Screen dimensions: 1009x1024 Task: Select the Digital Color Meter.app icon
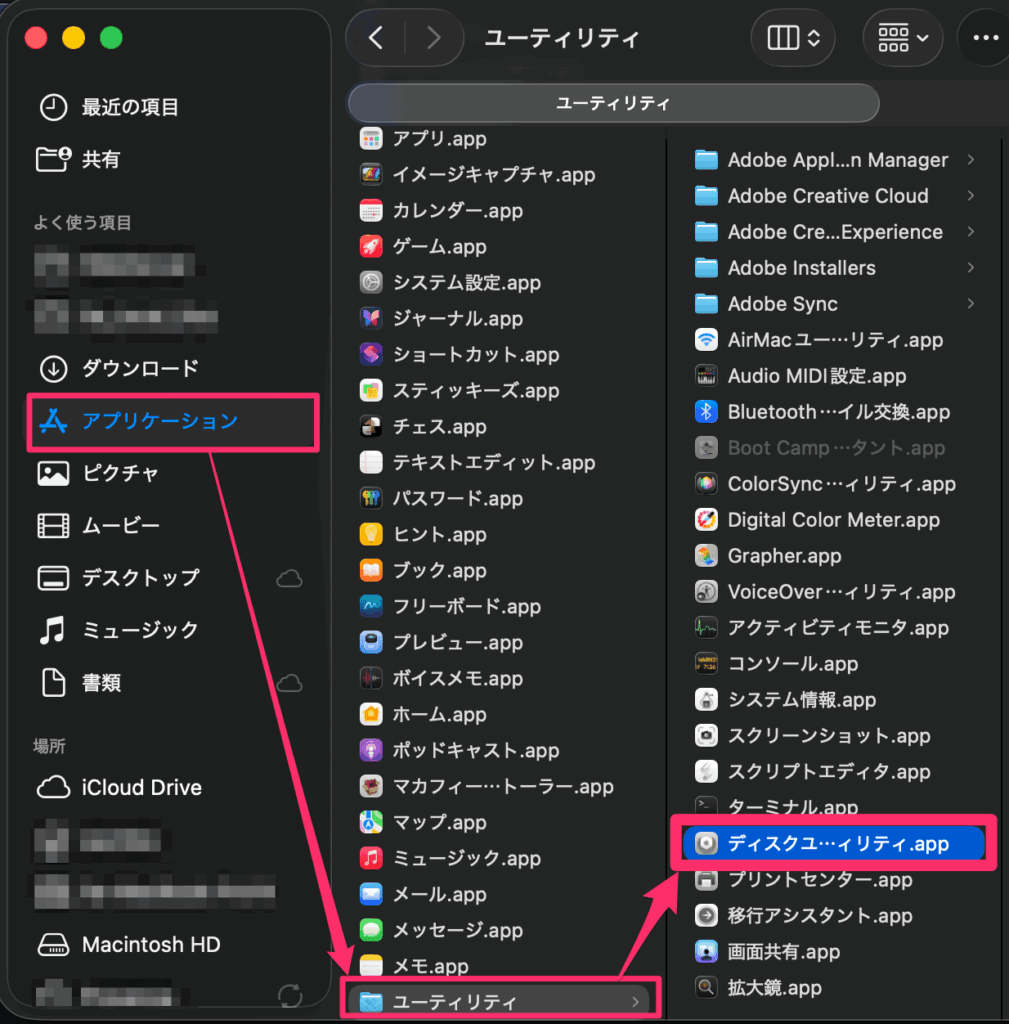point(707,520)
